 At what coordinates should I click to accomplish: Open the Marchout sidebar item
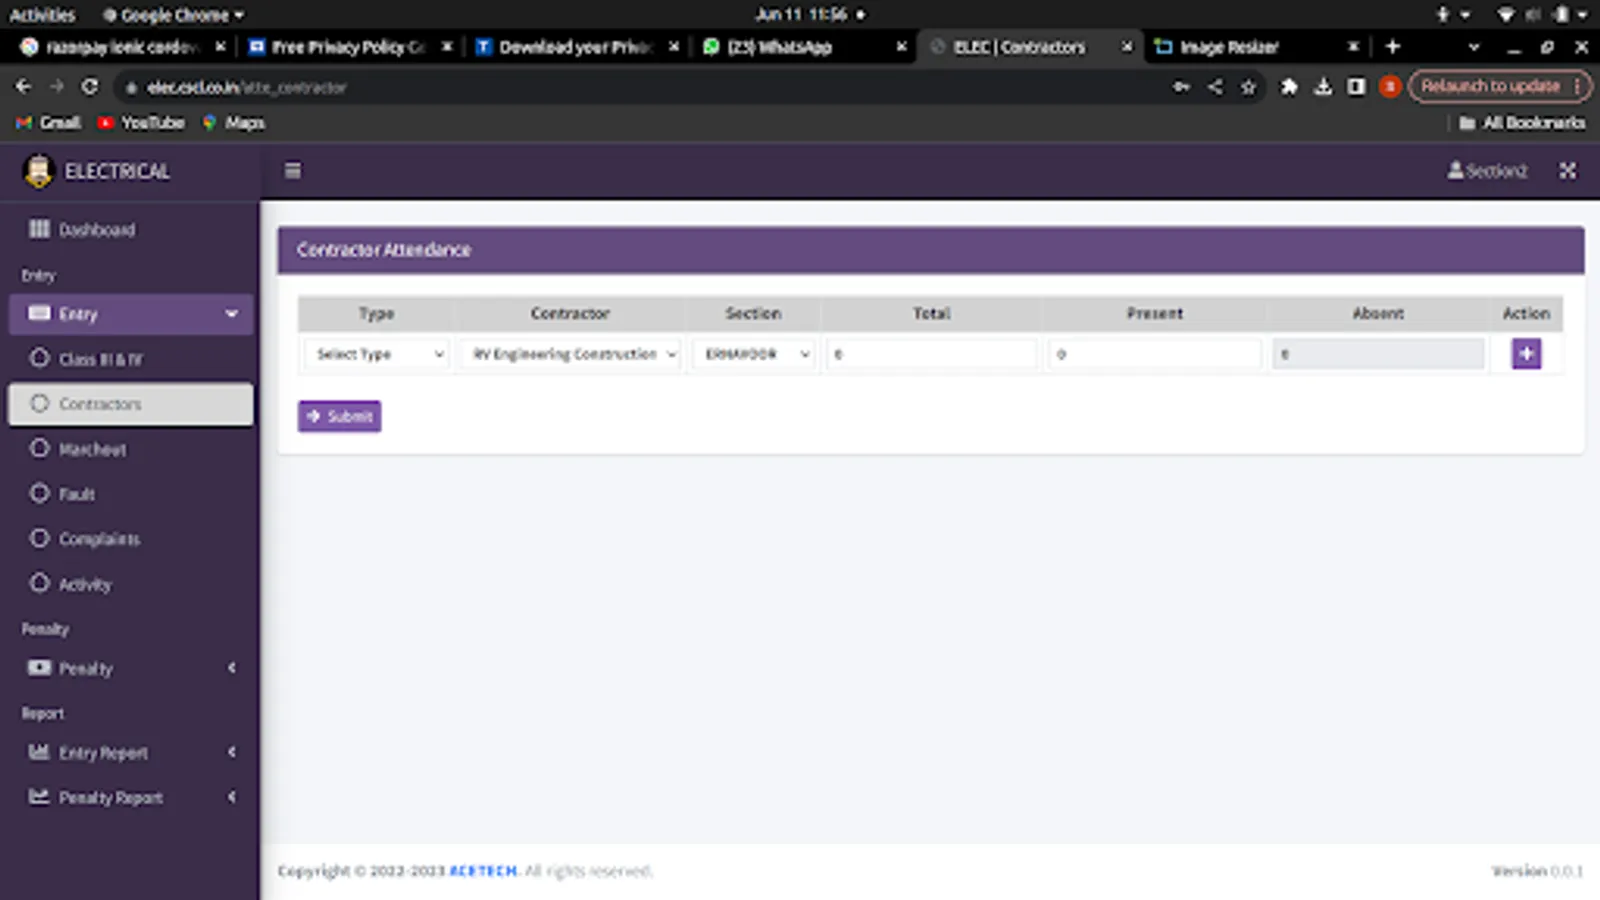pyautogui.click(x=130, y=449)
